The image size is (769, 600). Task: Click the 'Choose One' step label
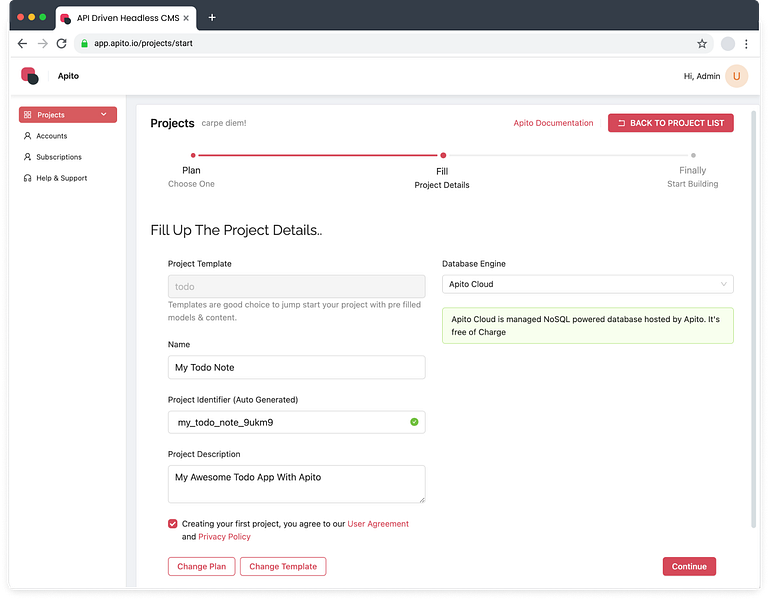tap(191, 184)
